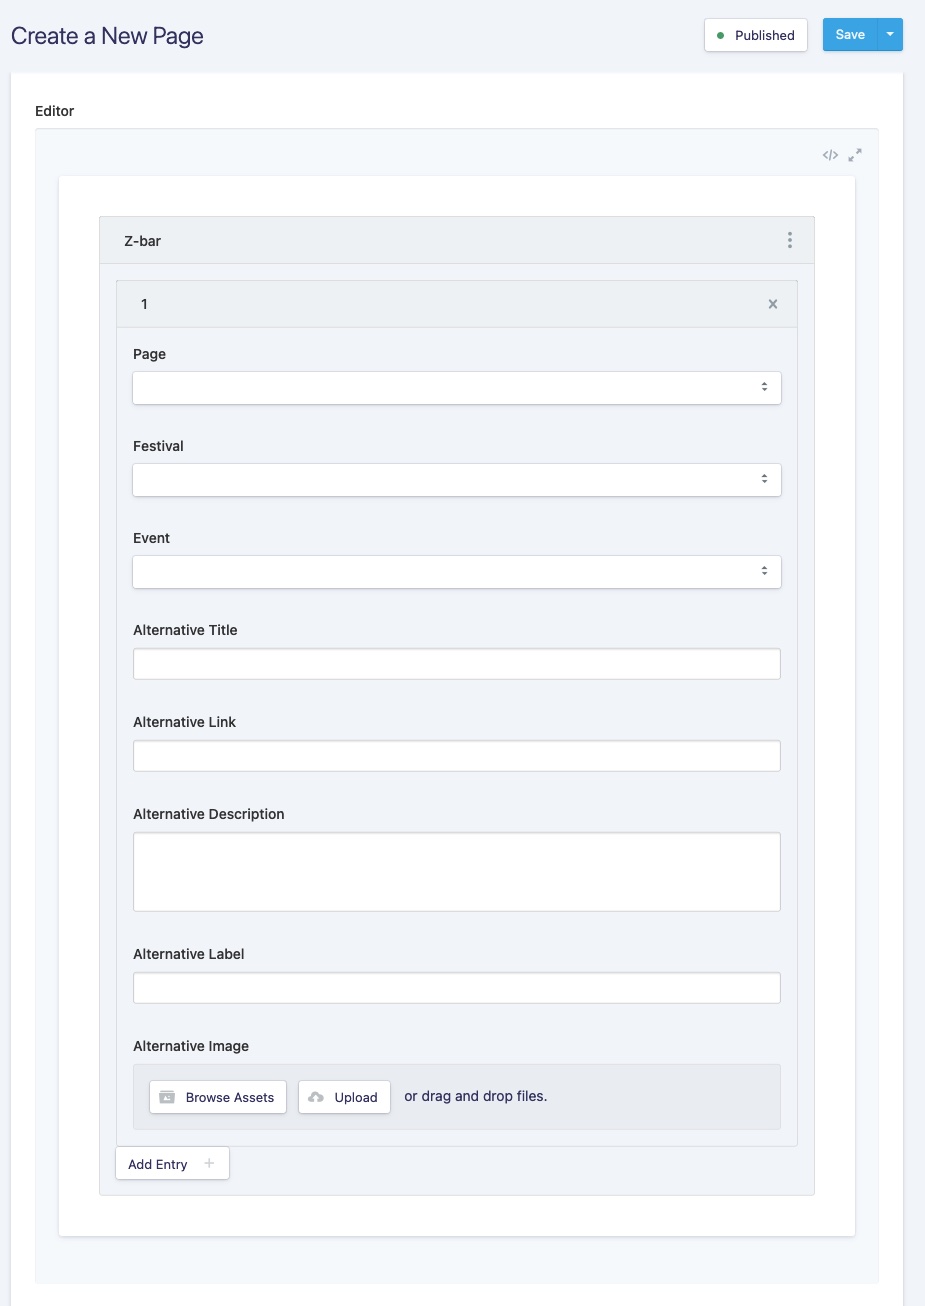Toggle the Published status button
The width and height of the screenshot is (925, 1306).
[x=755, y=35]
